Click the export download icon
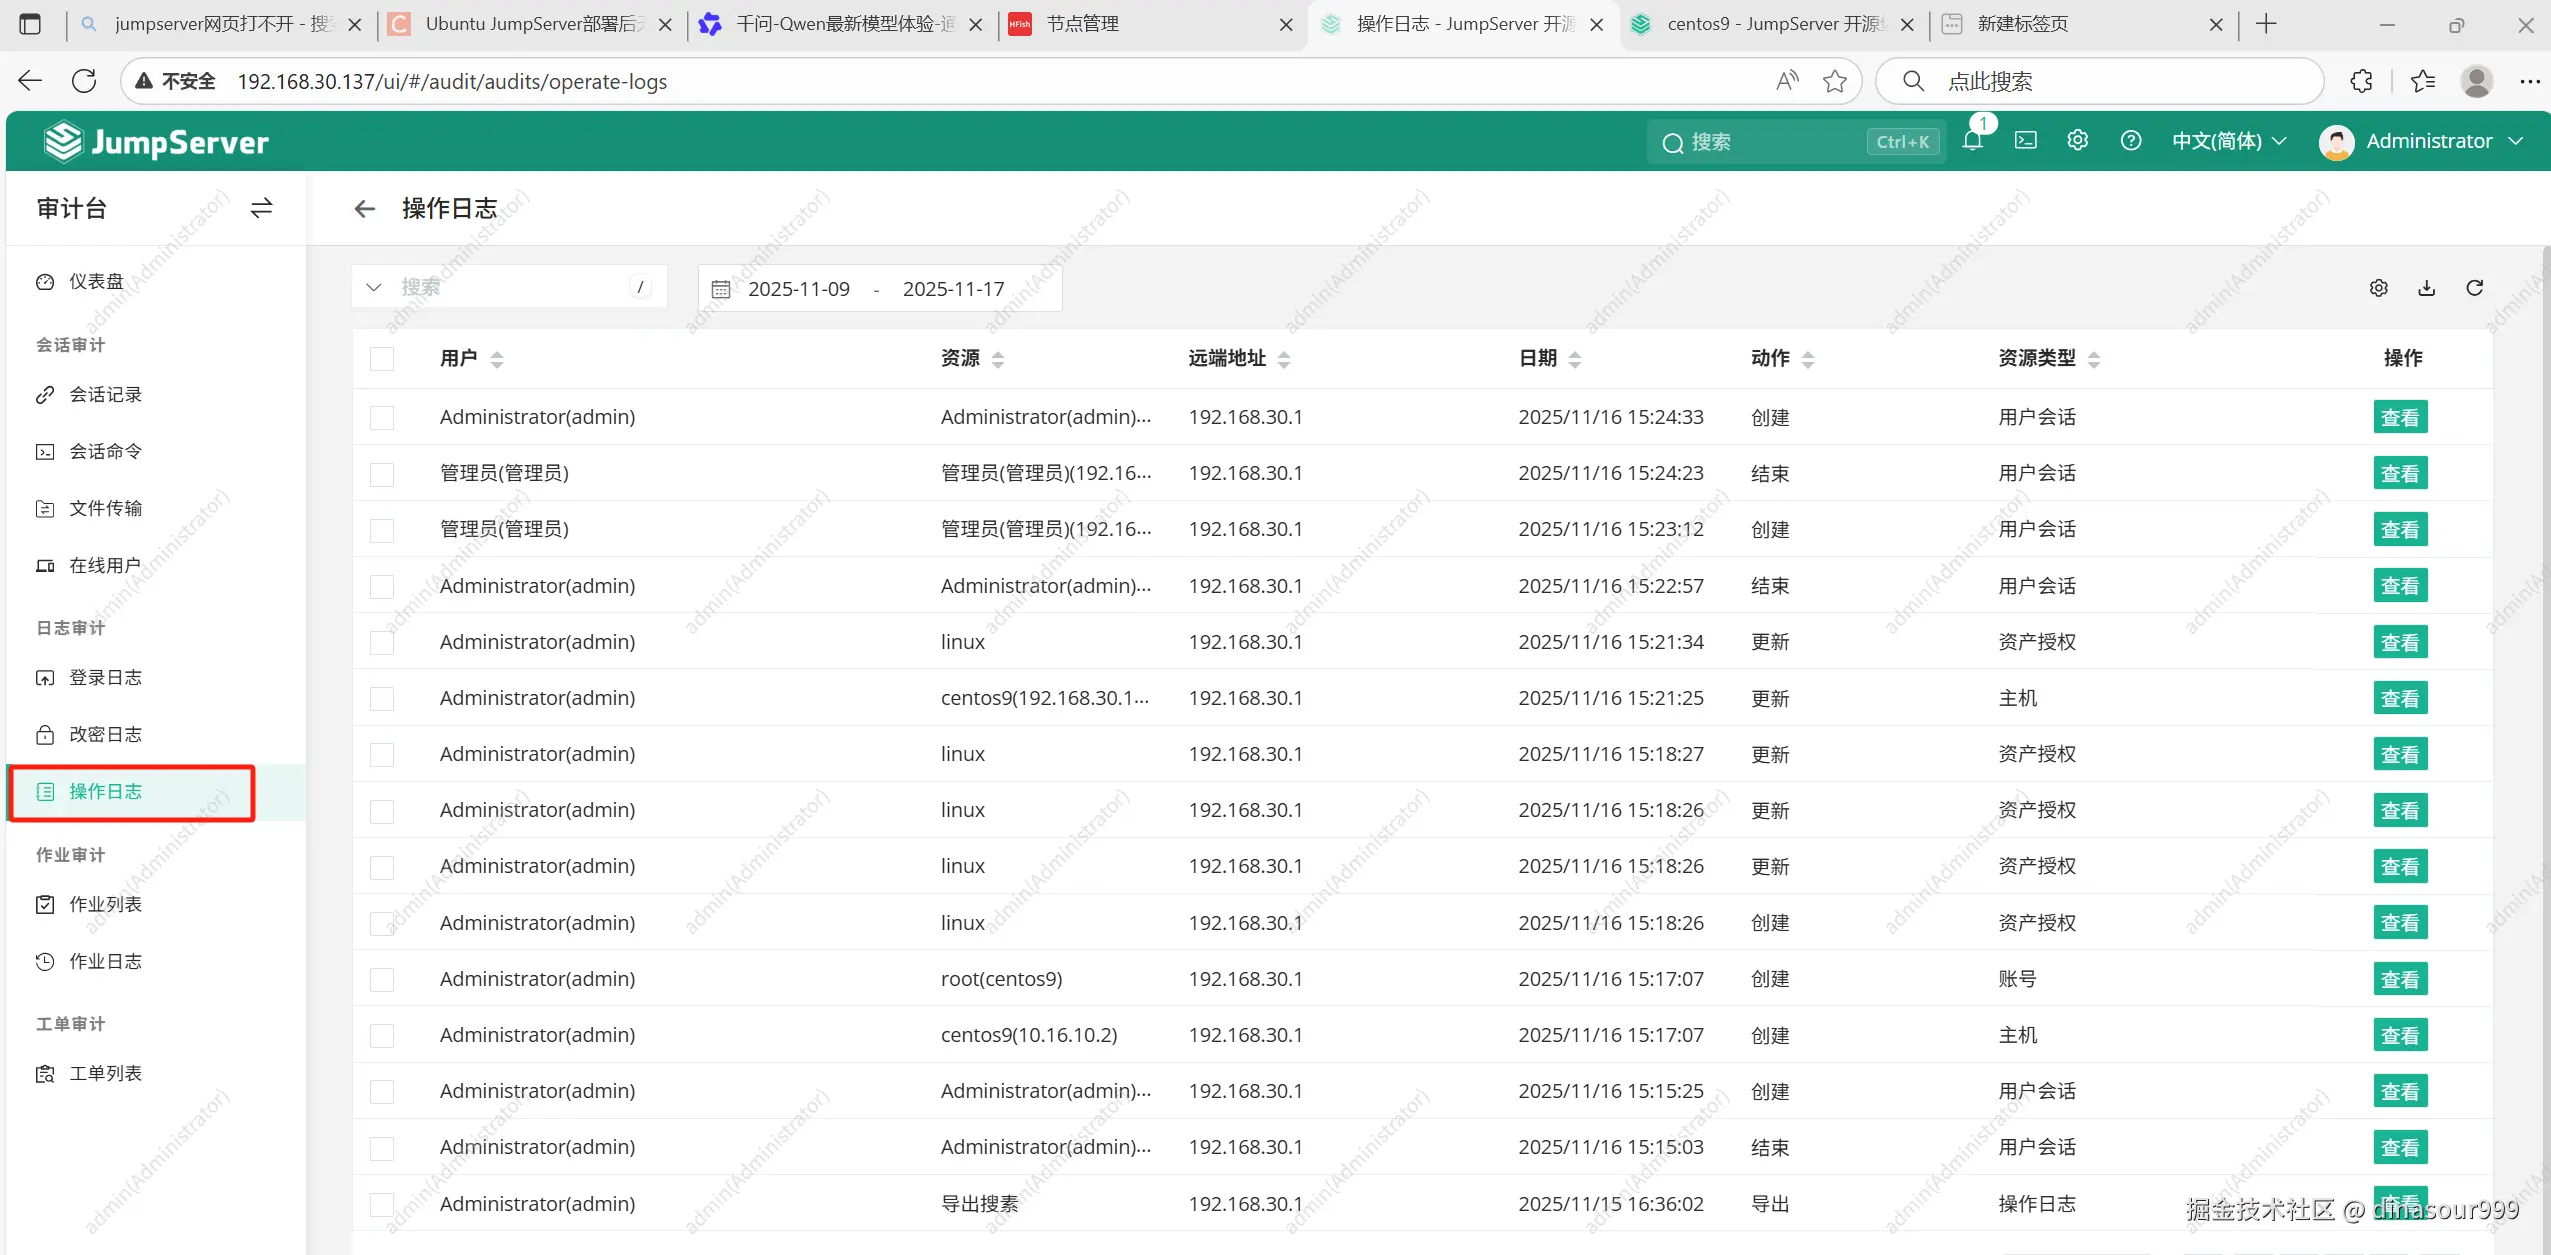The width and height of the screenshot is (2551, 1255). (2427, 288)
